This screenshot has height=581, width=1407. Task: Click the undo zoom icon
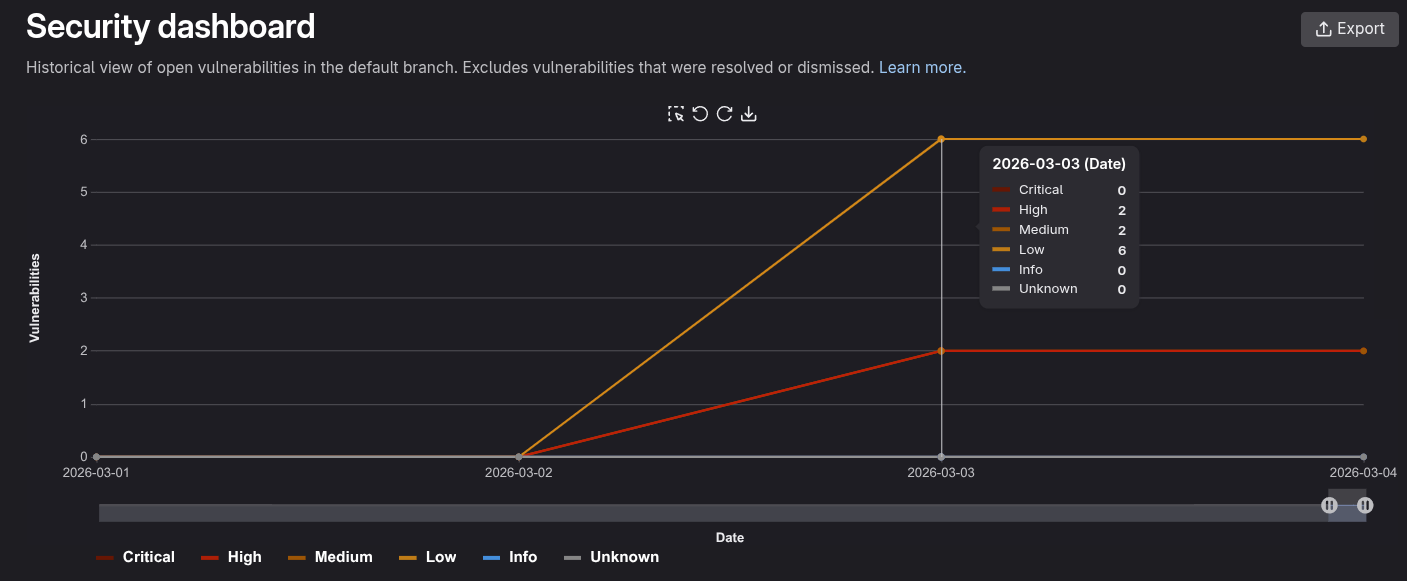coord(699,113)
